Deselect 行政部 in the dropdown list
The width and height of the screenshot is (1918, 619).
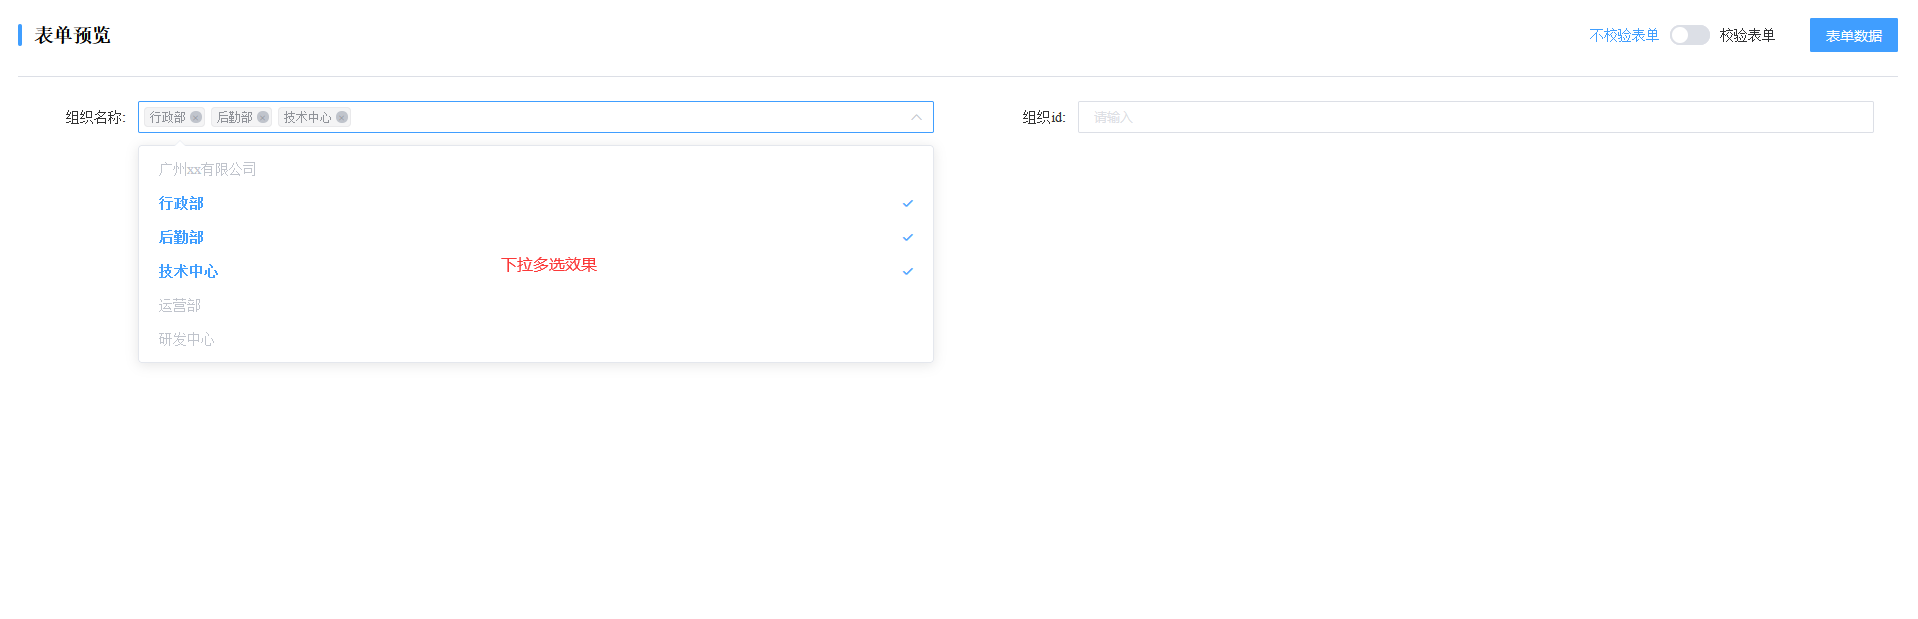point(536,203)
